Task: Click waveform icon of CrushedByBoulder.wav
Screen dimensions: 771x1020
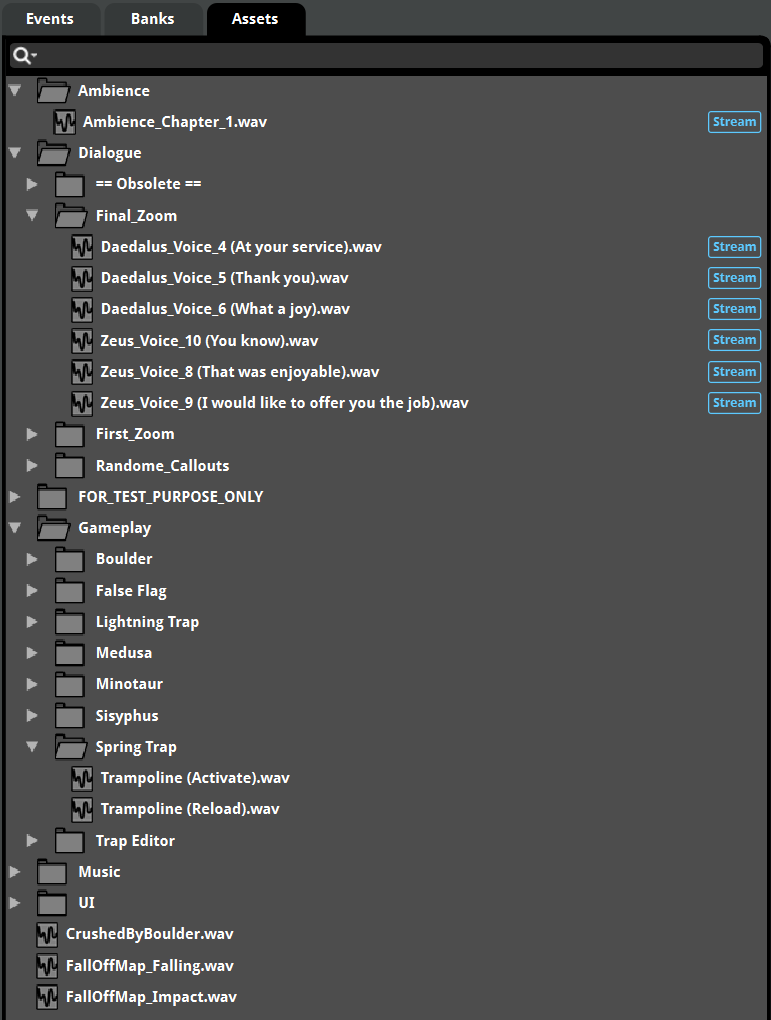Action: click(x=47, y=934)
